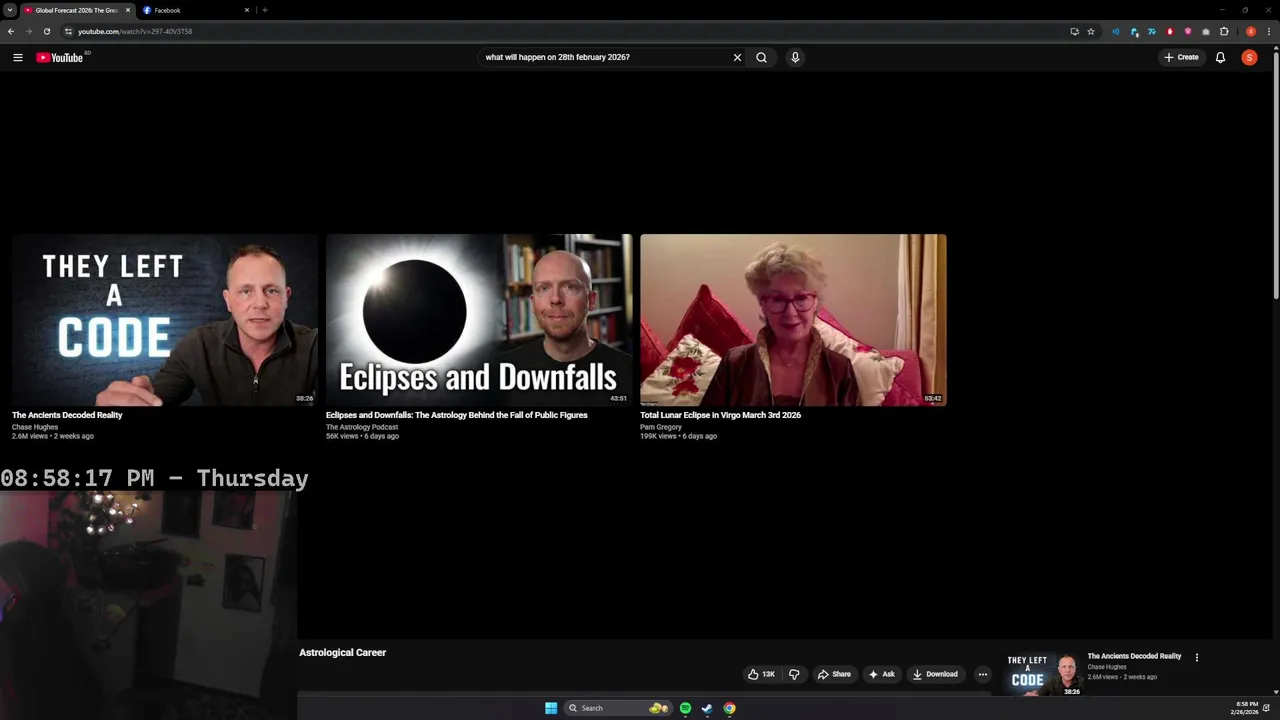Screen dimensions: 1280x720
Task: Open Steam from the taskbar
Action: (707, 708)
